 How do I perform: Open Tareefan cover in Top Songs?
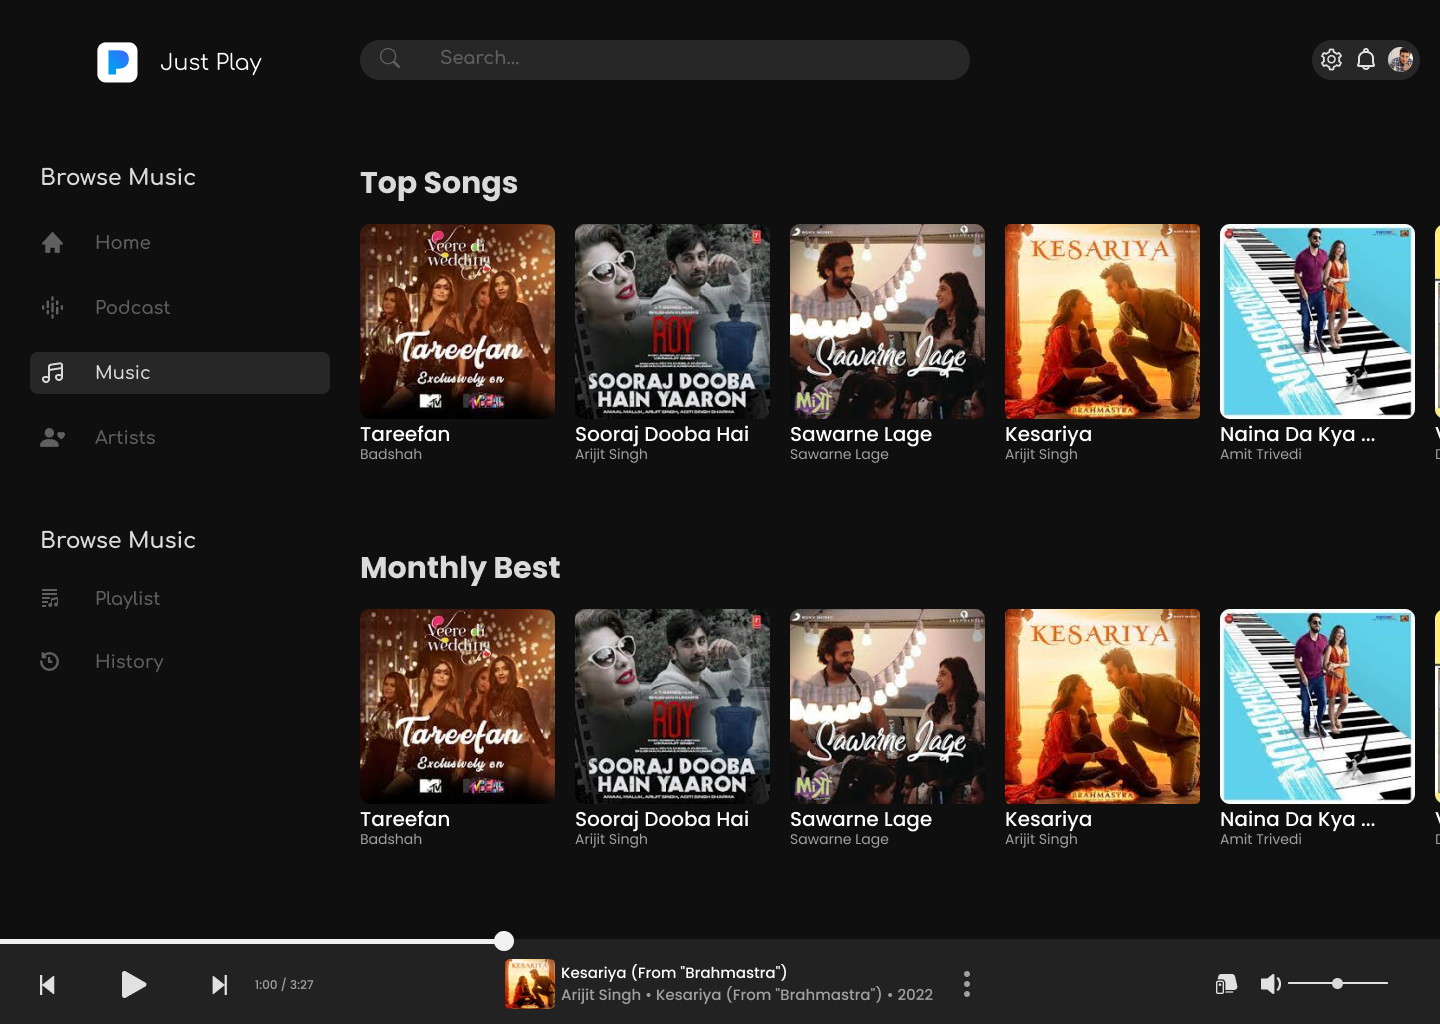point(457,321)
